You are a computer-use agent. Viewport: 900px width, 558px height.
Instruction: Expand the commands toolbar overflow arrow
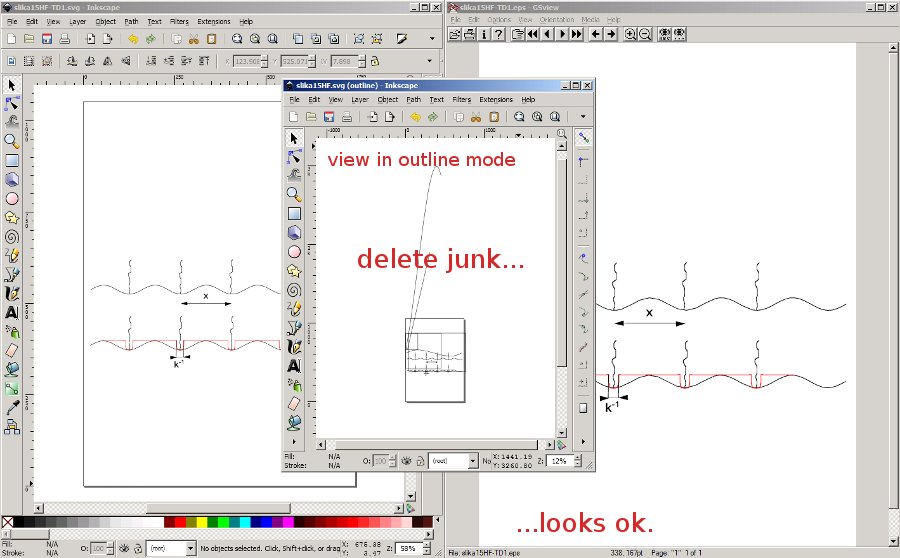pos(430,40)
